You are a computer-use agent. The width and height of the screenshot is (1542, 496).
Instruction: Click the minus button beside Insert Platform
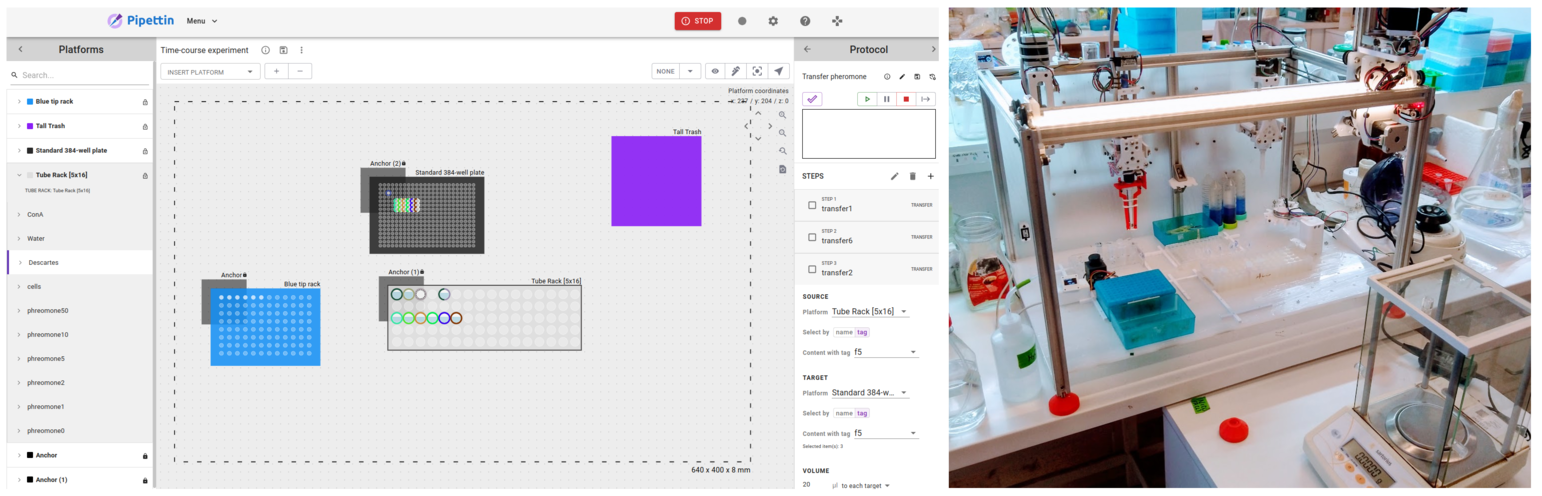[x=300, y=71]
